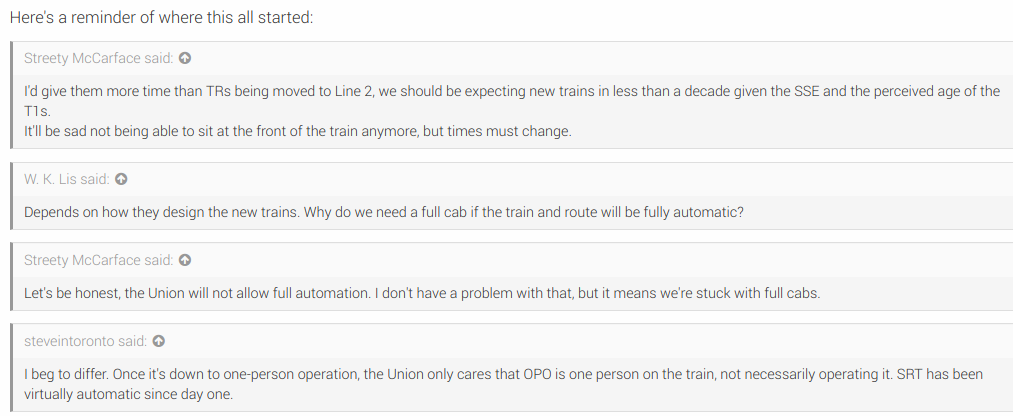1013x416 pixels.
Task: Click Streety McCarface attribution above the TRs quote
Action: click(x=99, y=58)
